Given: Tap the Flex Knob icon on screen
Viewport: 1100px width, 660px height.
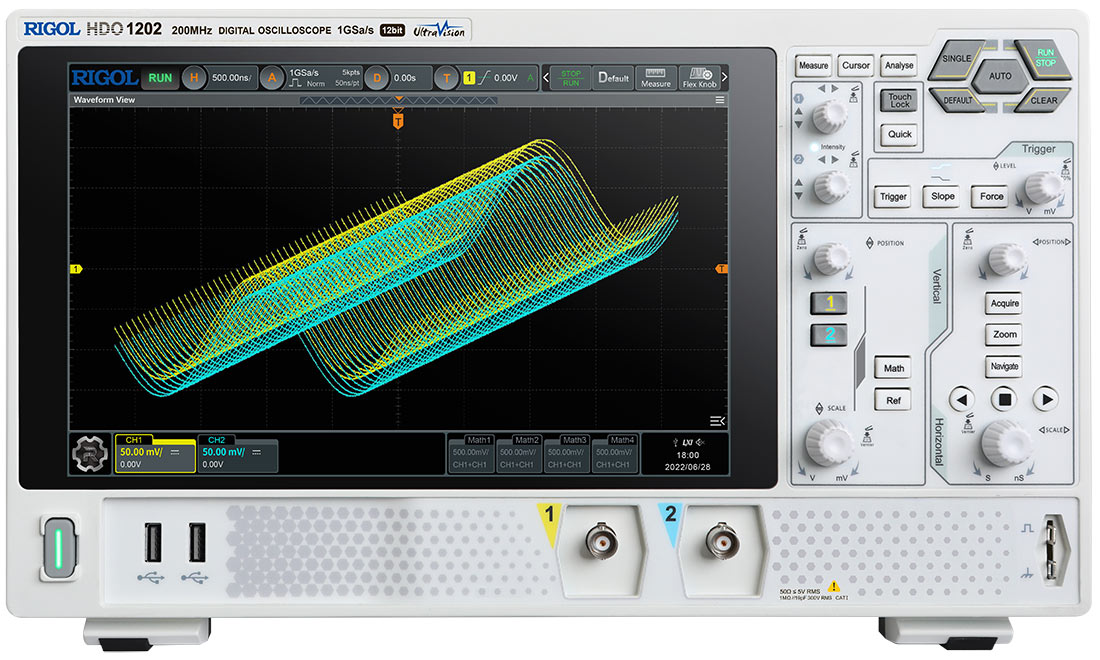Looking at the screenshot, I should tap(699, 78).
